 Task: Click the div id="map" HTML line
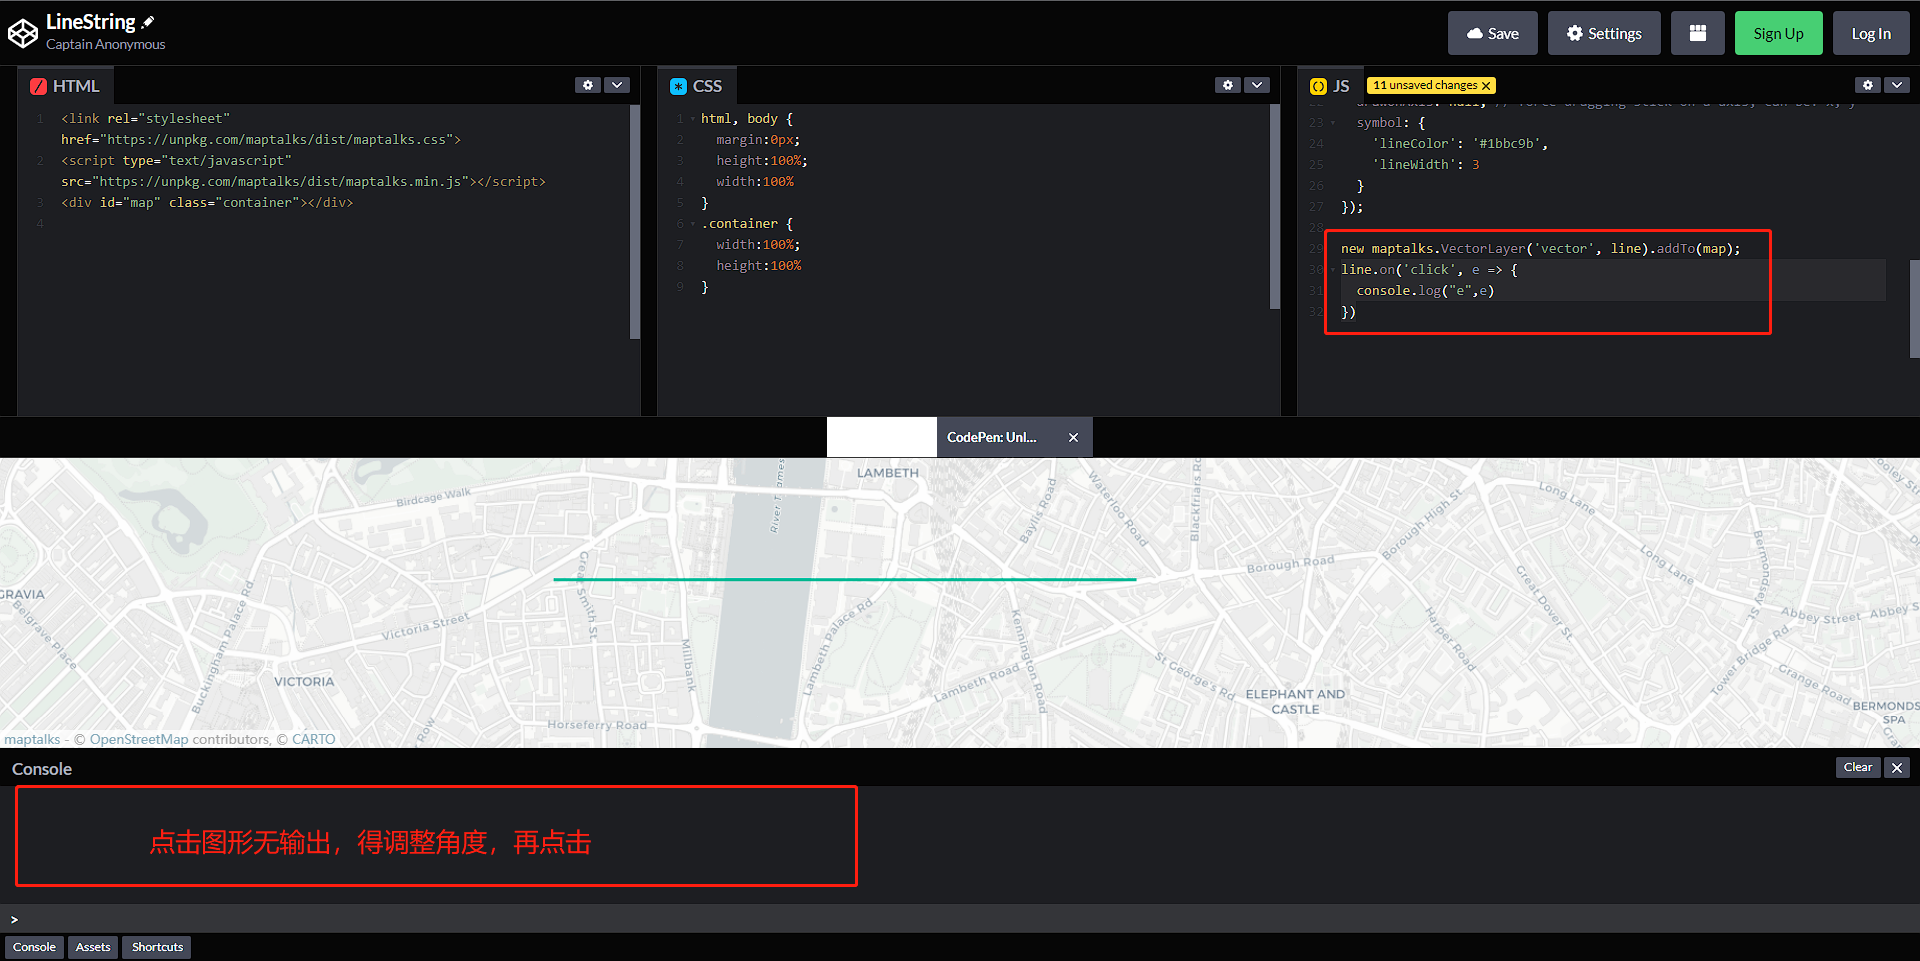[x=207, y=203]
